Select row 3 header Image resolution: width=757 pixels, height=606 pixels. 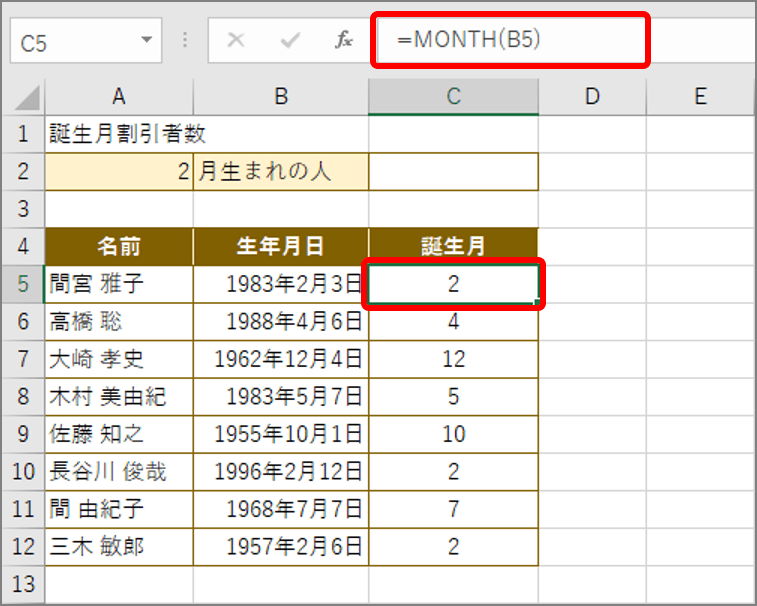click(23, 209)
